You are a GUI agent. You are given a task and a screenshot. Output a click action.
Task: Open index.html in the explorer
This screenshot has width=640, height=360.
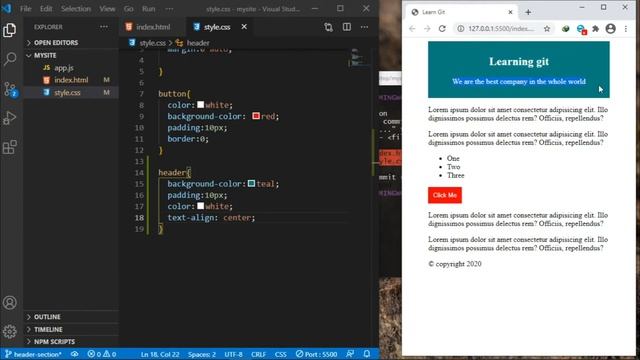(71, 80)
